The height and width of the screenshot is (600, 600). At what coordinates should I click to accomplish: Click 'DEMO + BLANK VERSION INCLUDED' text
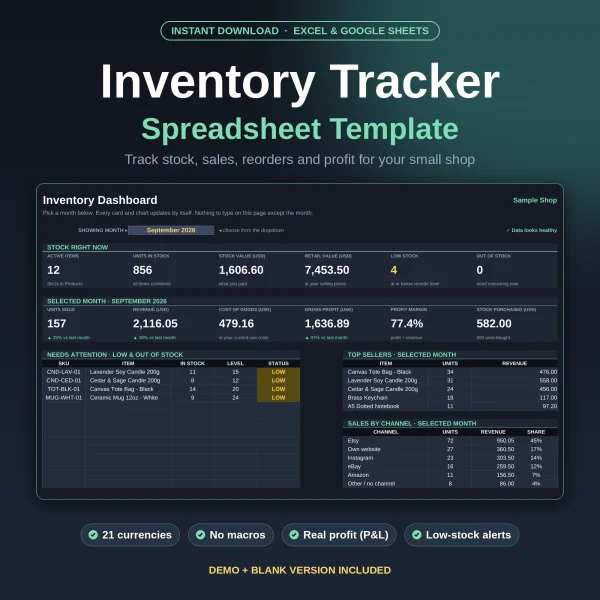coord(300,570)
